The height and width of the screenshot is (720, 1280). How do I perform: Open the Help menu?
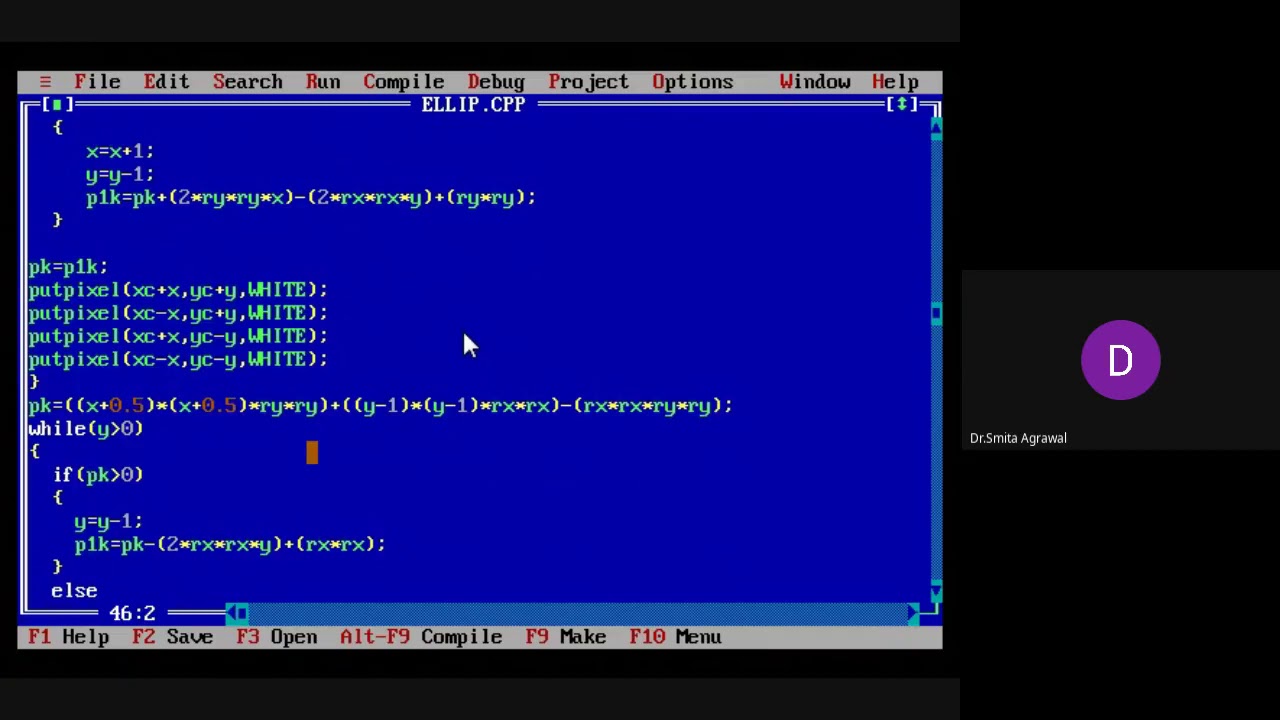pos(895,82)
